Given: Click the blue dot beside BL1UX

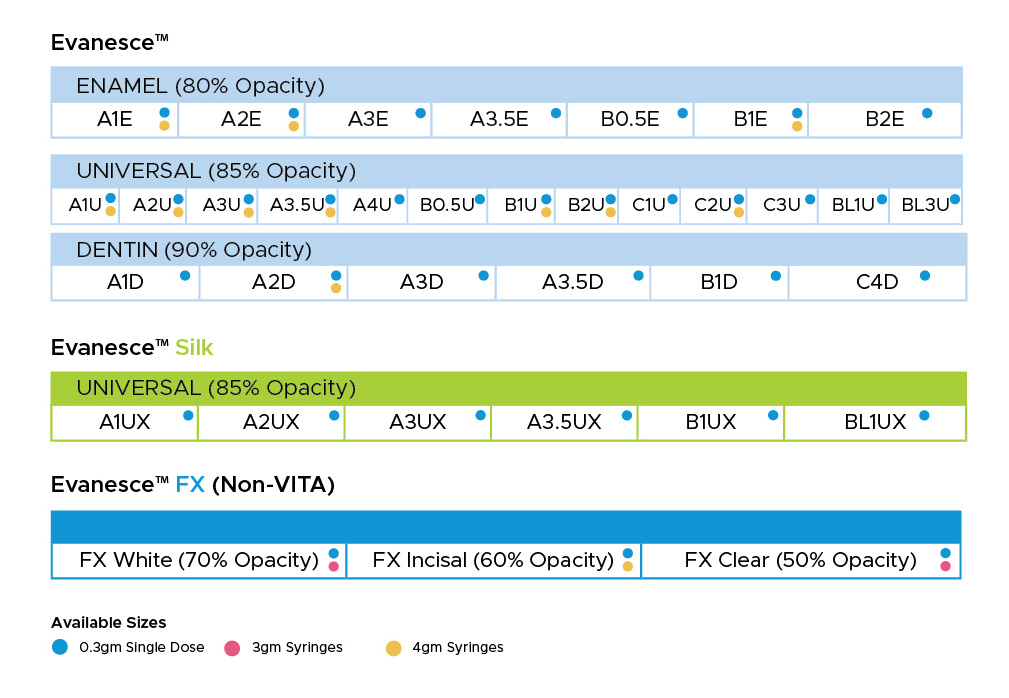Looking at the screenshot, I should point(924,416).
